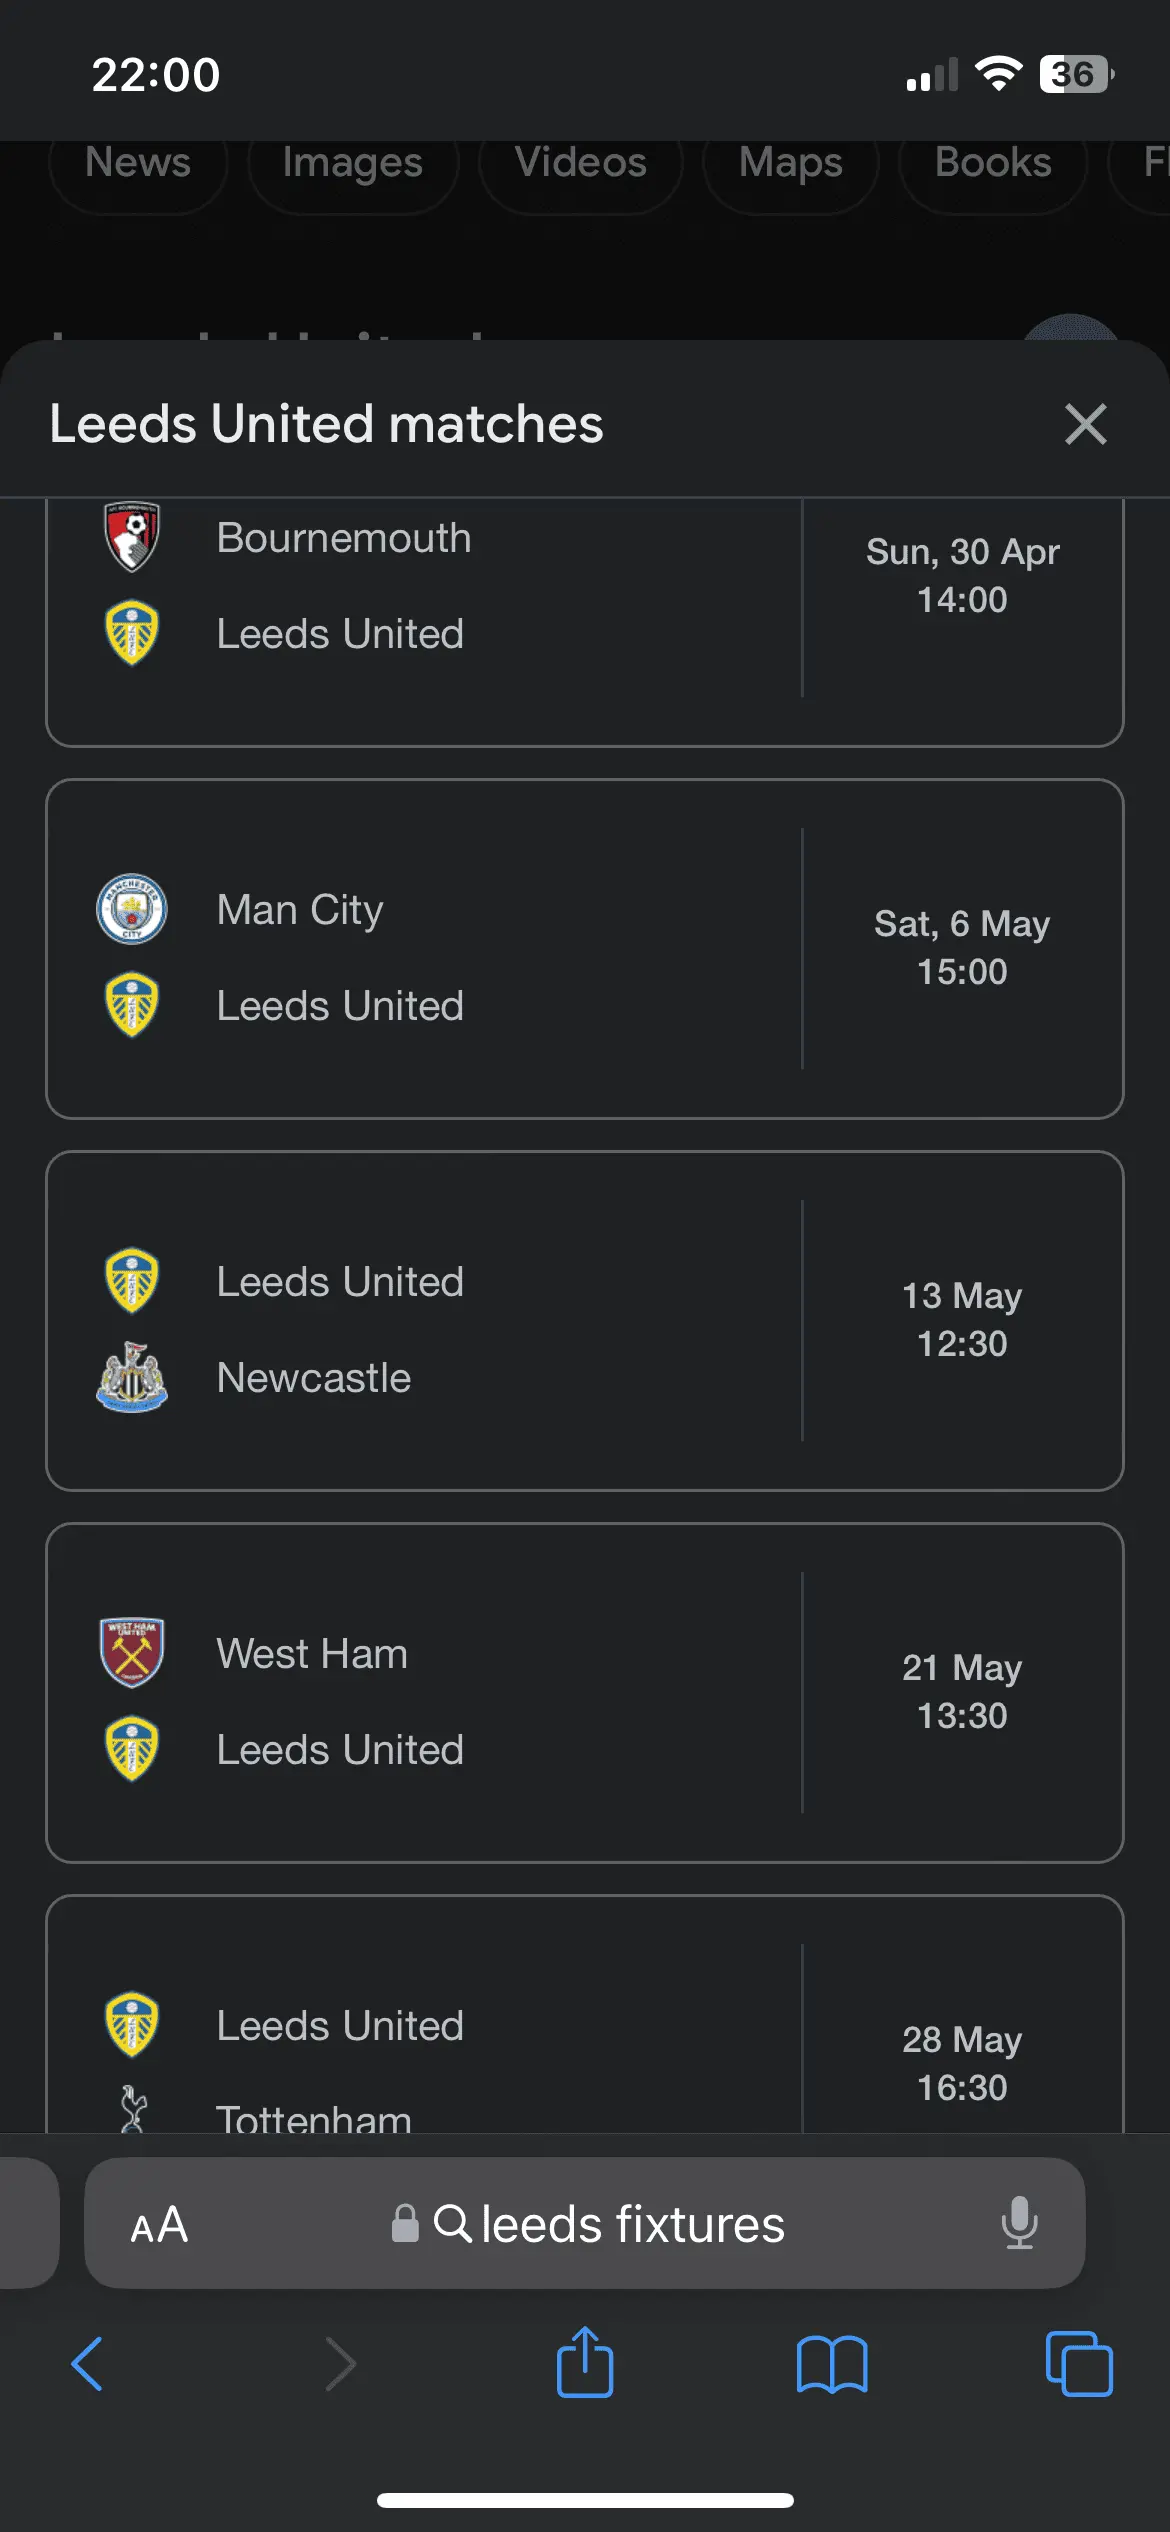Screen dimensions: 1170x2532
Task: Tap the Newcastle club crest
Action: click(x=132, y=1377)
